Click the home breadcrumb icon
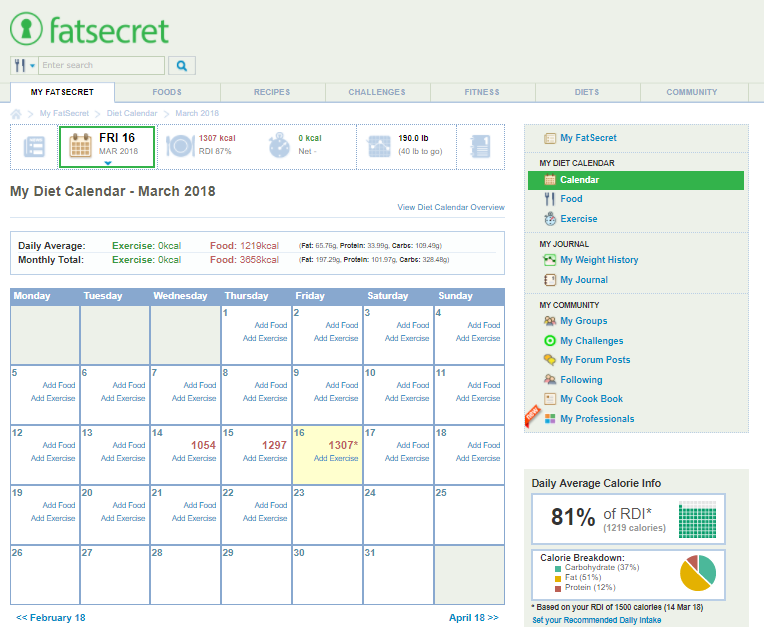Image resolution: width=764 pixels, height=627 pixels. (16, 114)
